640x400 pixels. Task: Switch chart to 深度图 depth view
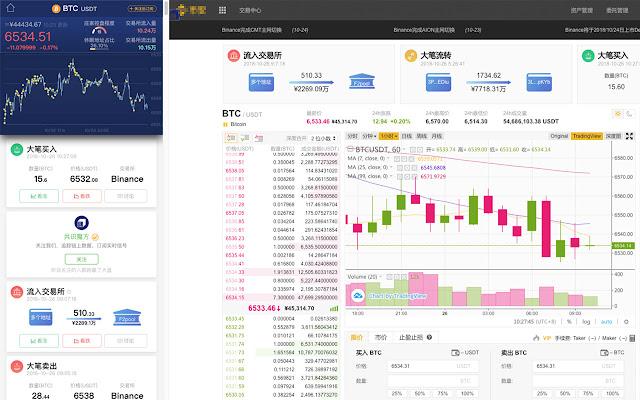[x=613, y=136]
